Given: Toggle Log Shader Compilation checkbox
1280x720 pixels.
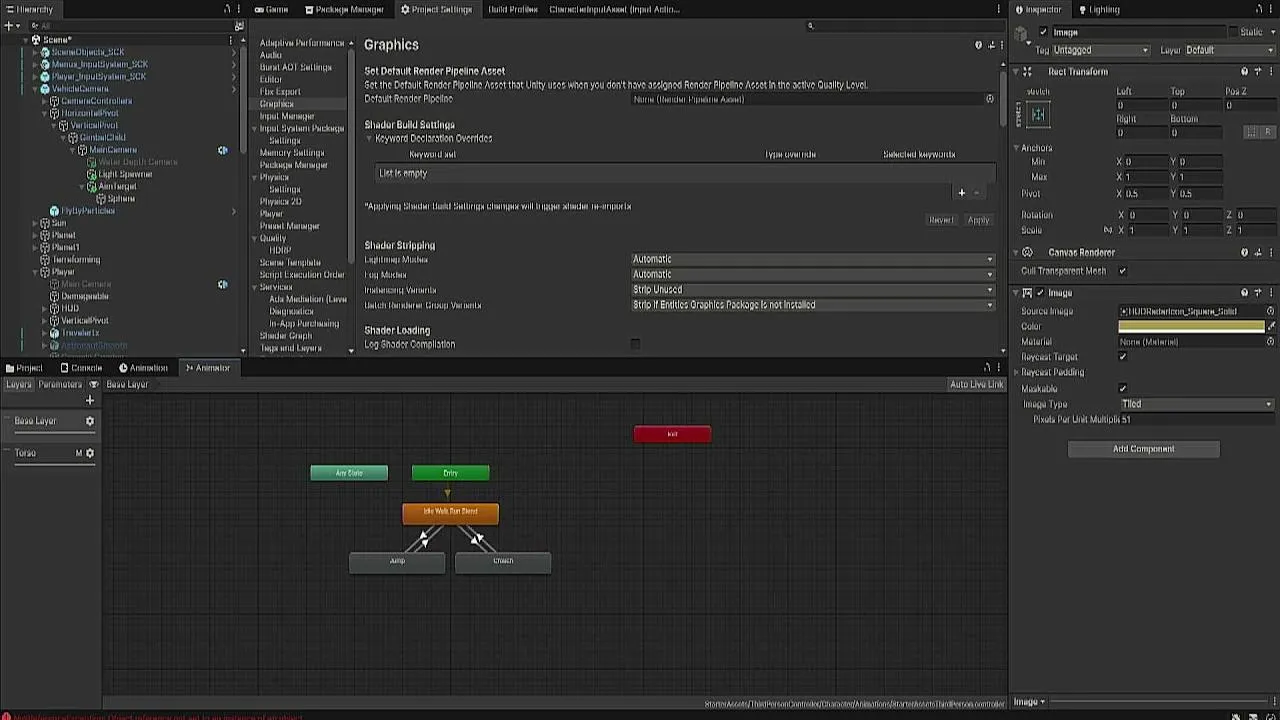Looking at the screenshot, I should pyautogui.click(x=635, y=344).
